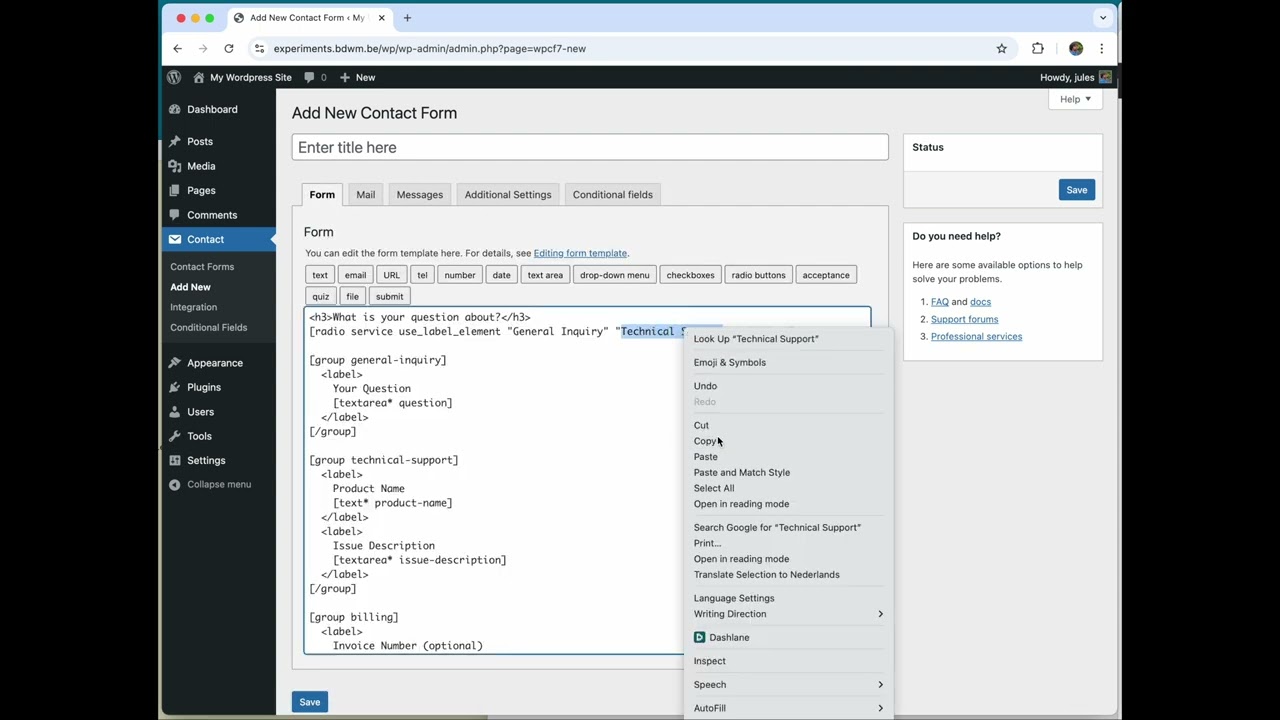
Task: Insert a checkboxes form-tag
Action: 690,275
